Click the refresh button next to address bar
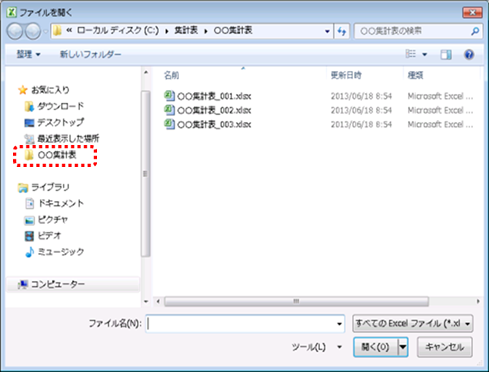The height and width of the screenshot is (372, 489). (342, 31)
